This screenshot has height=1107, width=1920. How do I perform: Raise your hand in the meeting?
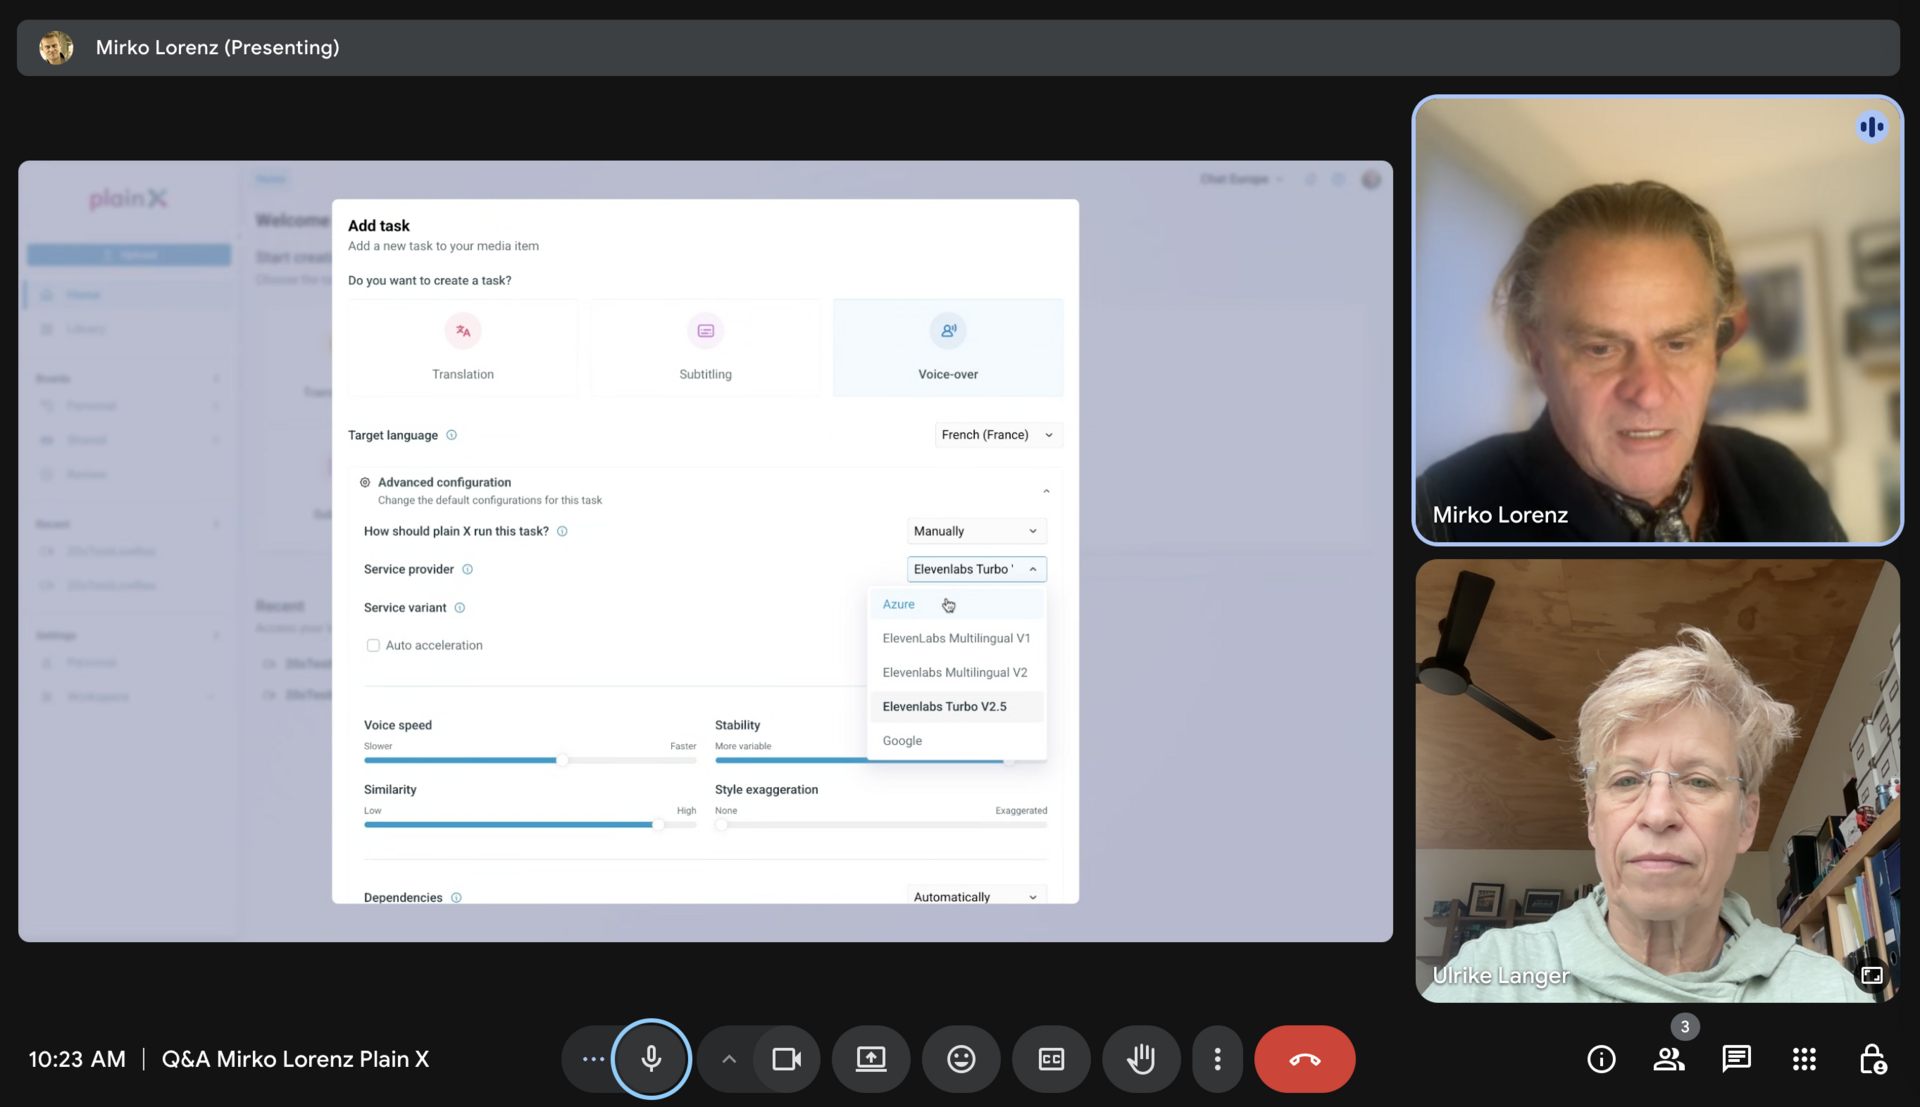point(1141,1059)
